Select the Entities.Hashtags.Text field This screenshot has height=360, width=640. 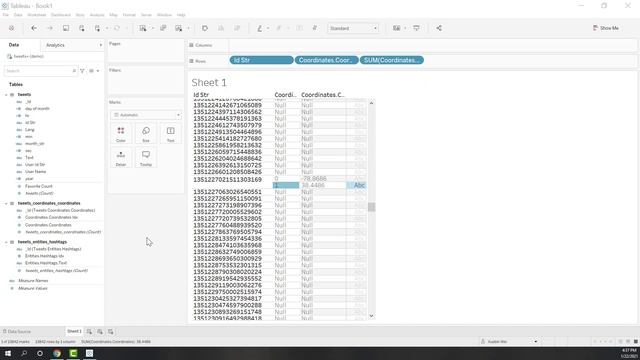coord(46,263)
